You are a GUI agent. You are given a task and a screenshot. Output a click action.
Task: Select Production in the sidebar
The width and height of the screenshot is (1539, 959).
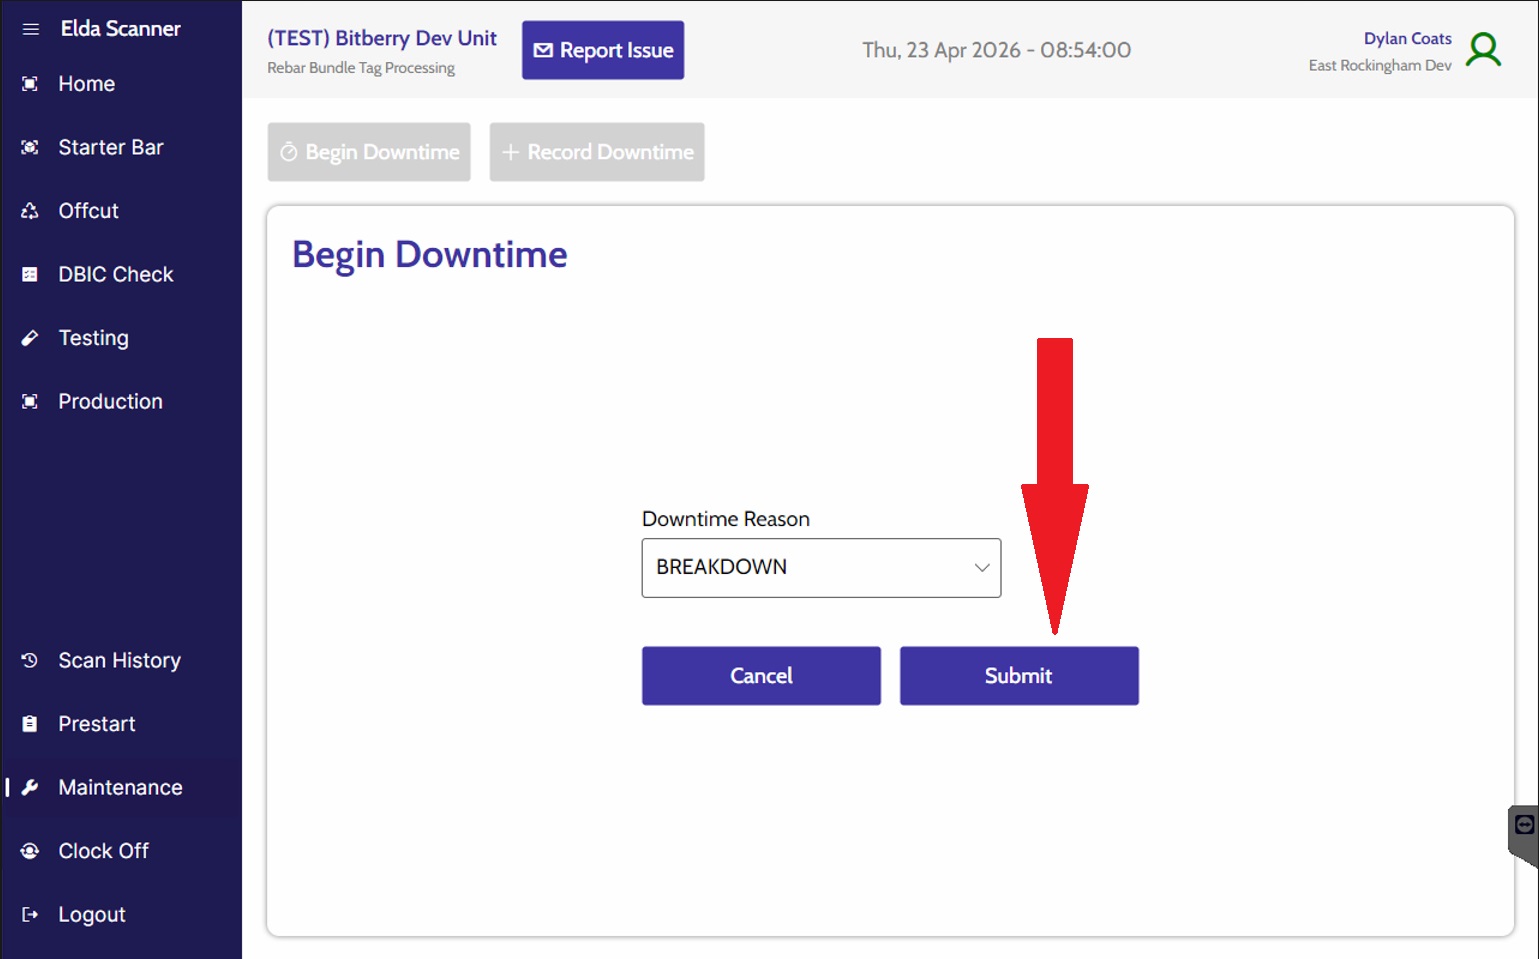coord(121,401)
